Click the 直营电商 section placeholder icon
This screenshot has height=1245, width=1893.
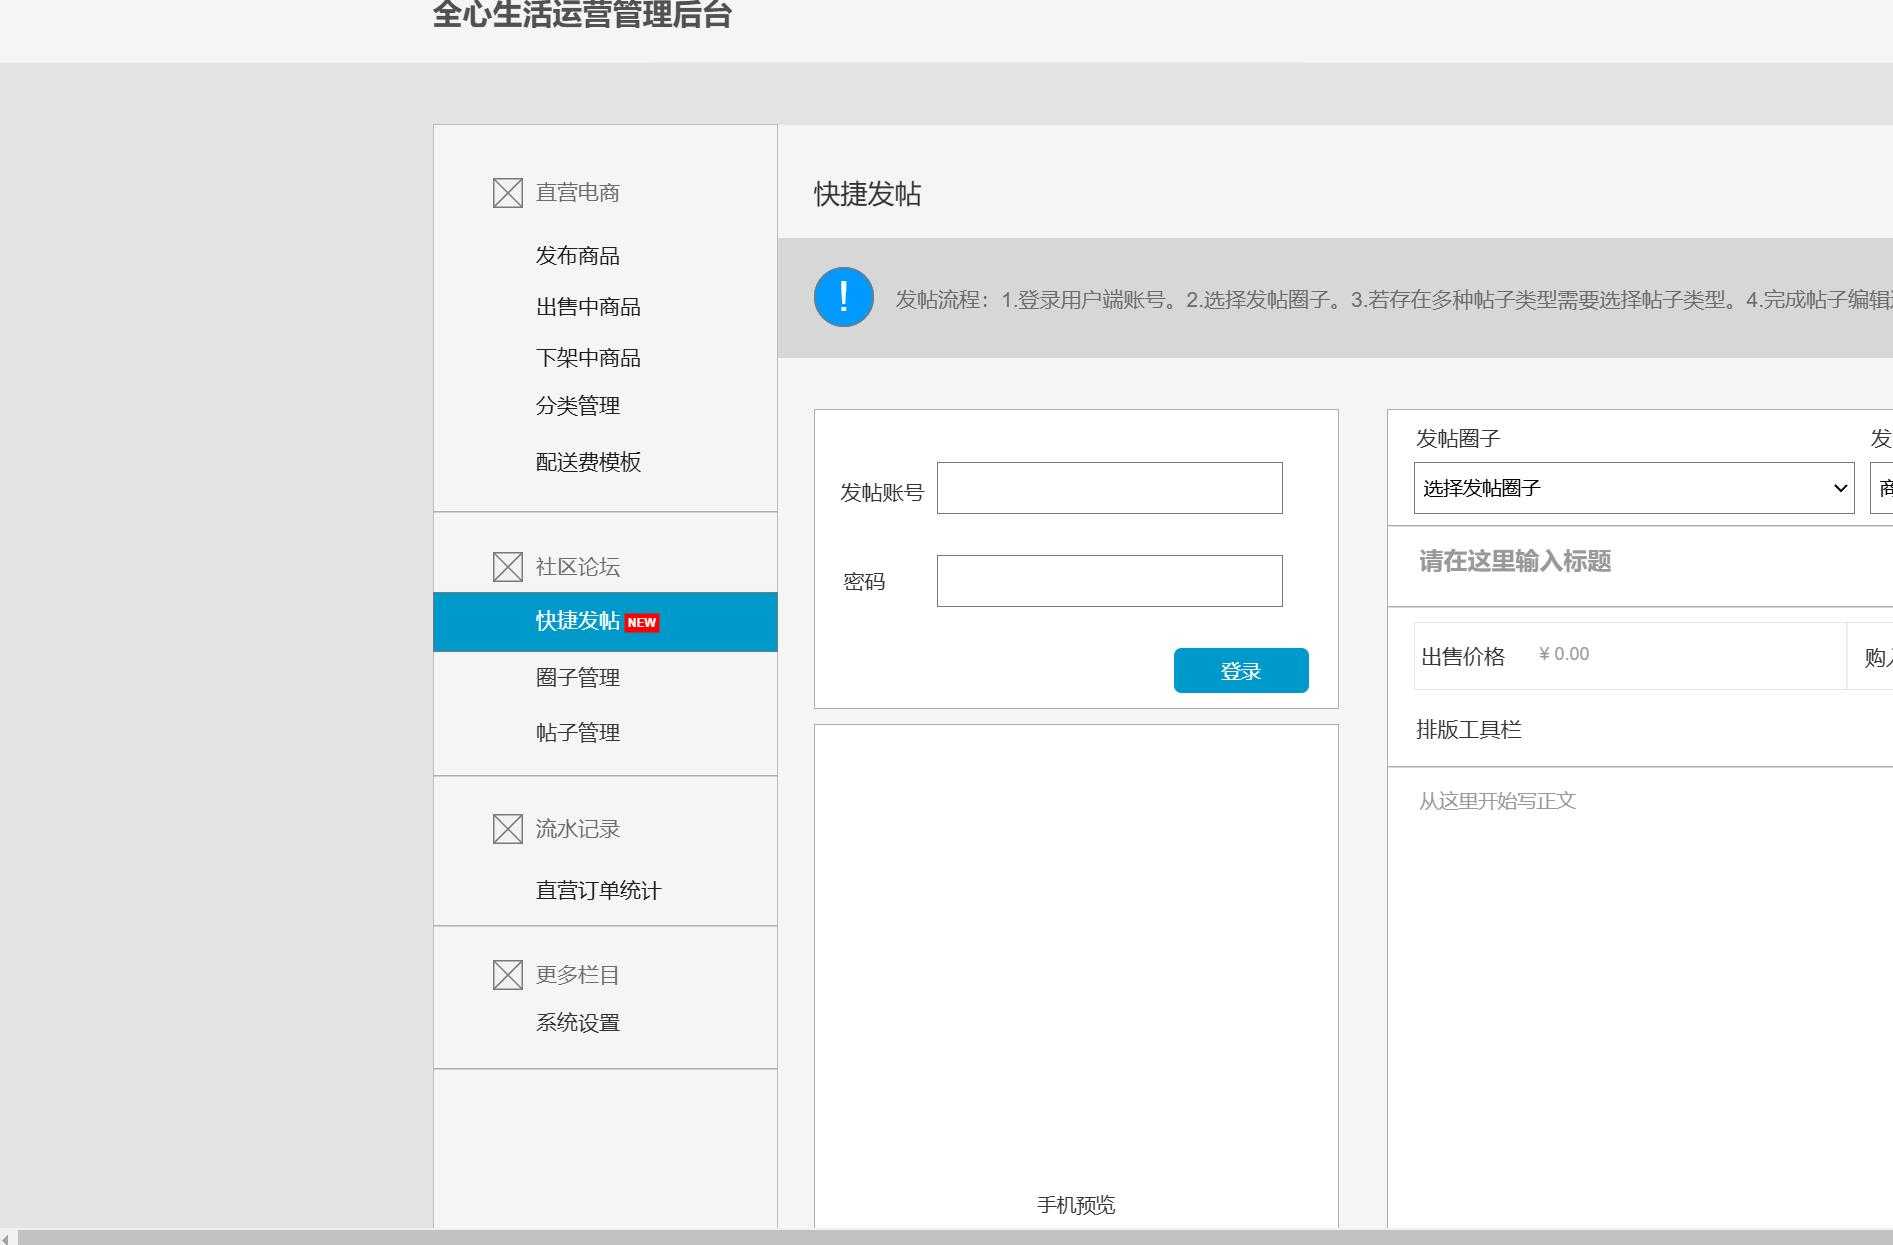[x=505, y=192]
